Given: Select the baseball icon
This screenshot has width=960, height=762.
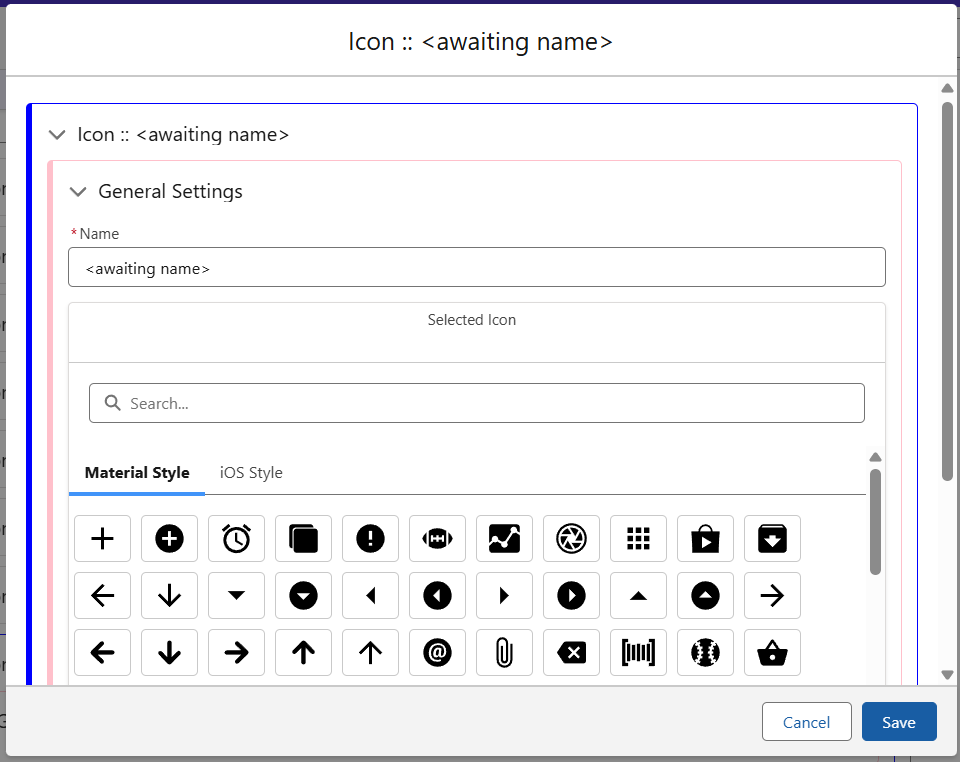Looking at the screenshot, I should [705, 653].
